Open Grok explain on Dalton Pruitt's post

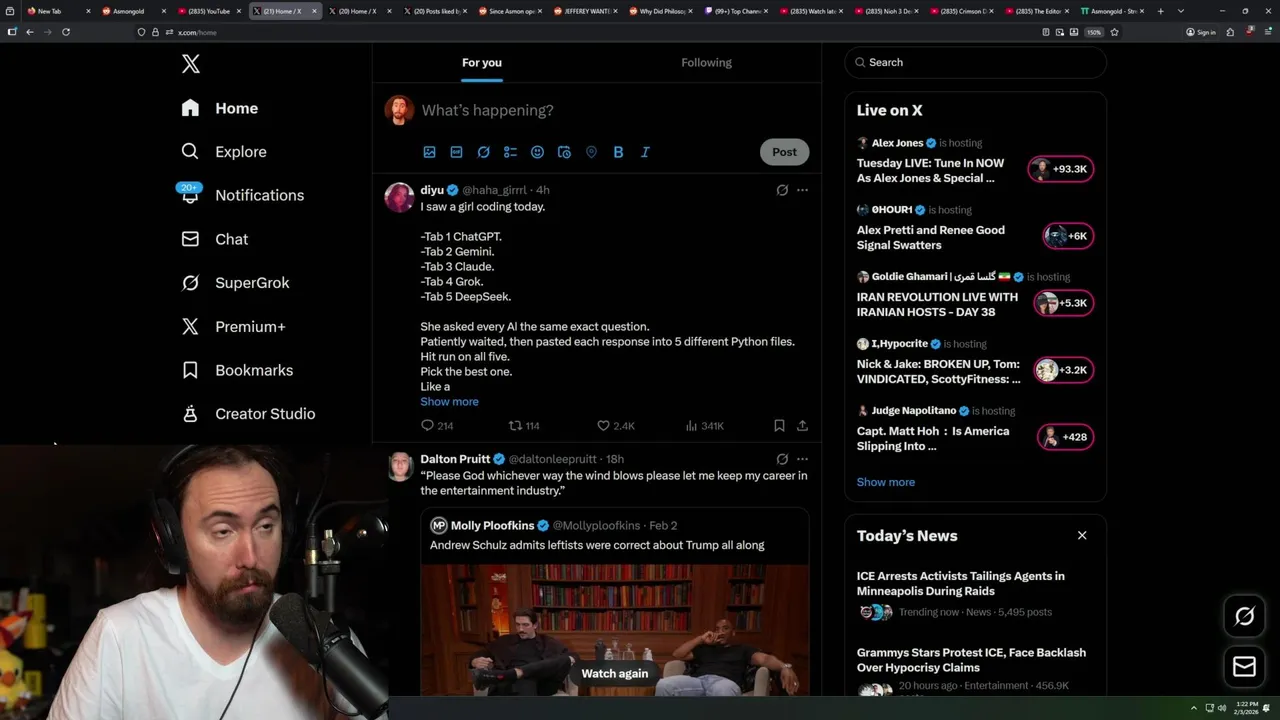click(782, 459)
